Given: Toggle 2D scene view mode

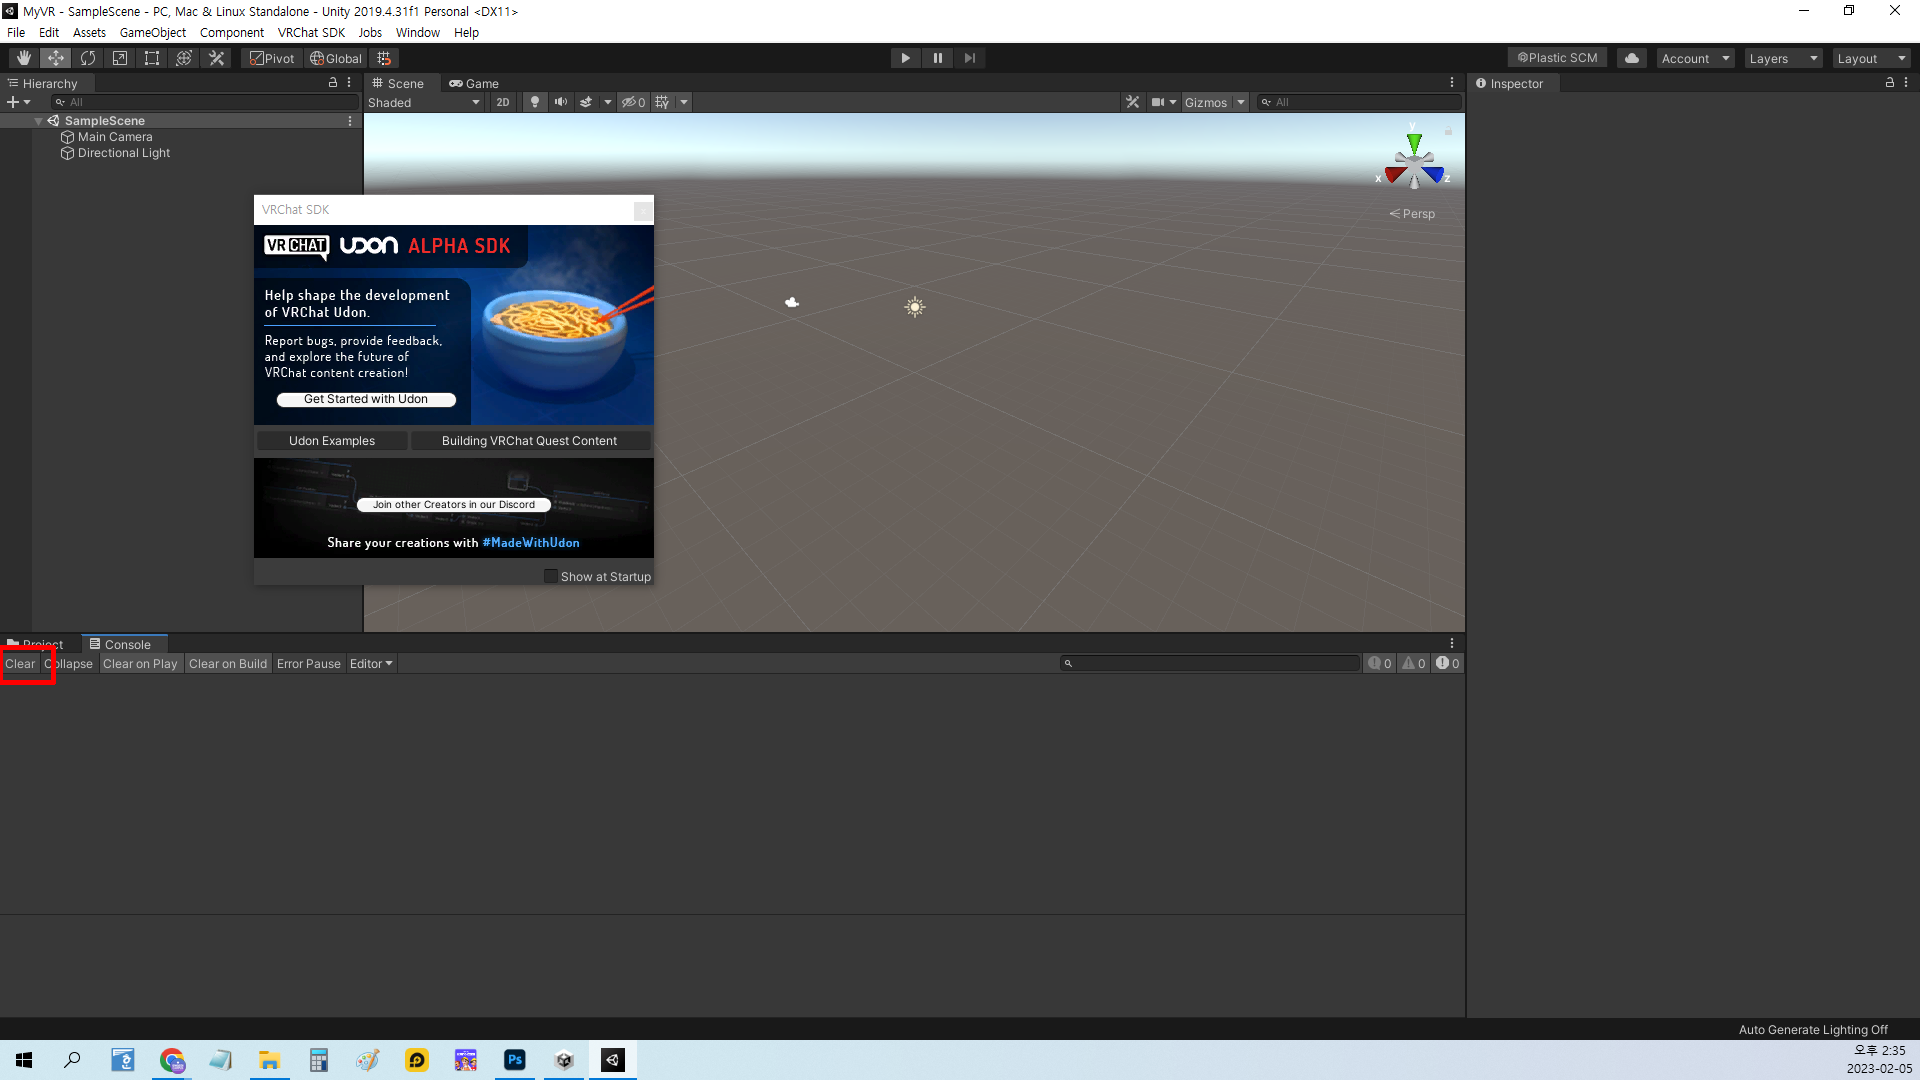Looking at the screenshot, I should pyautogui.click(x=502, y=102).
